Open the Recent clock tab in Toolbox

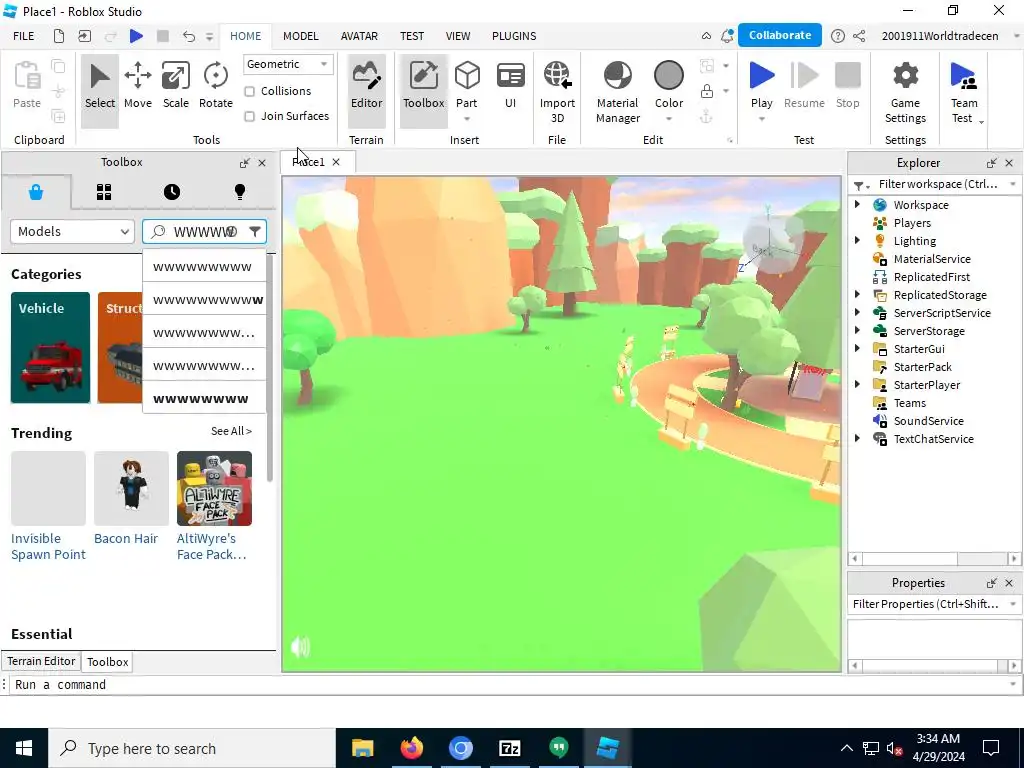(x=172, y=192)
